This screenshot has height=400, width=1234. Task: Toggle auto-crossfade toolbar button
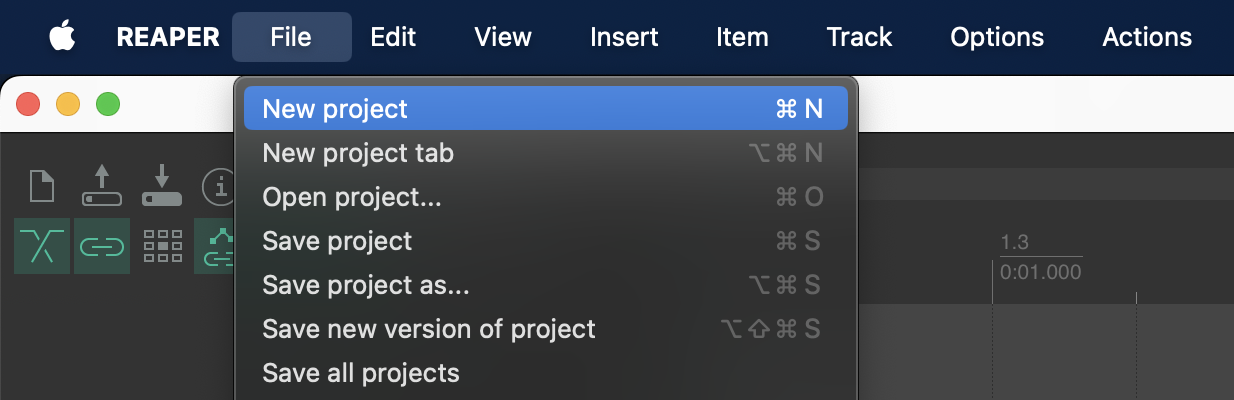[42, 246]
